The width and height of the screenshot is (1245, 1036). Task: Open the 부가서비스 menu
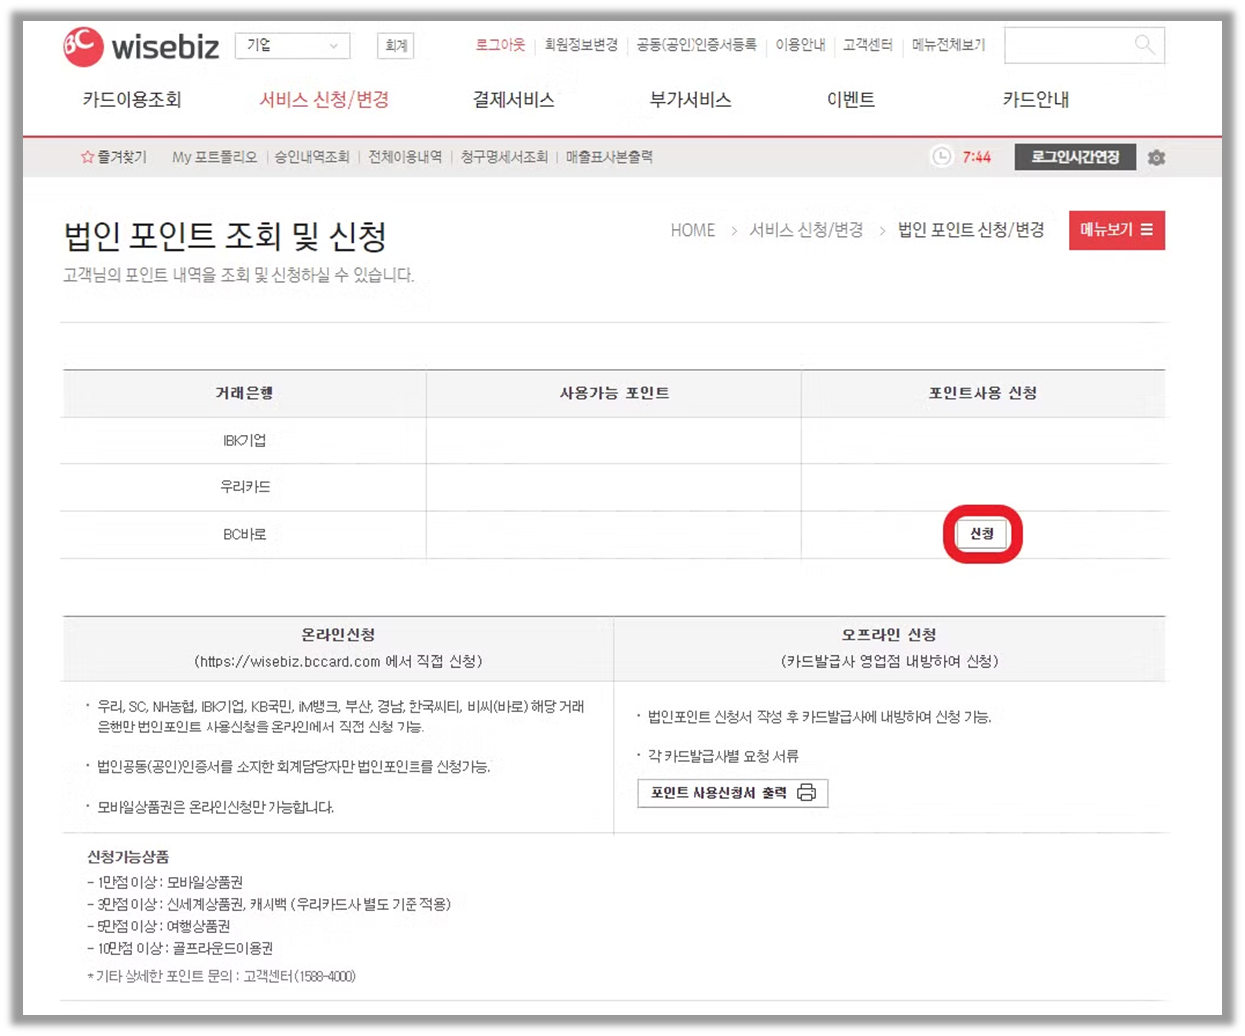click(x=690, y=100)
